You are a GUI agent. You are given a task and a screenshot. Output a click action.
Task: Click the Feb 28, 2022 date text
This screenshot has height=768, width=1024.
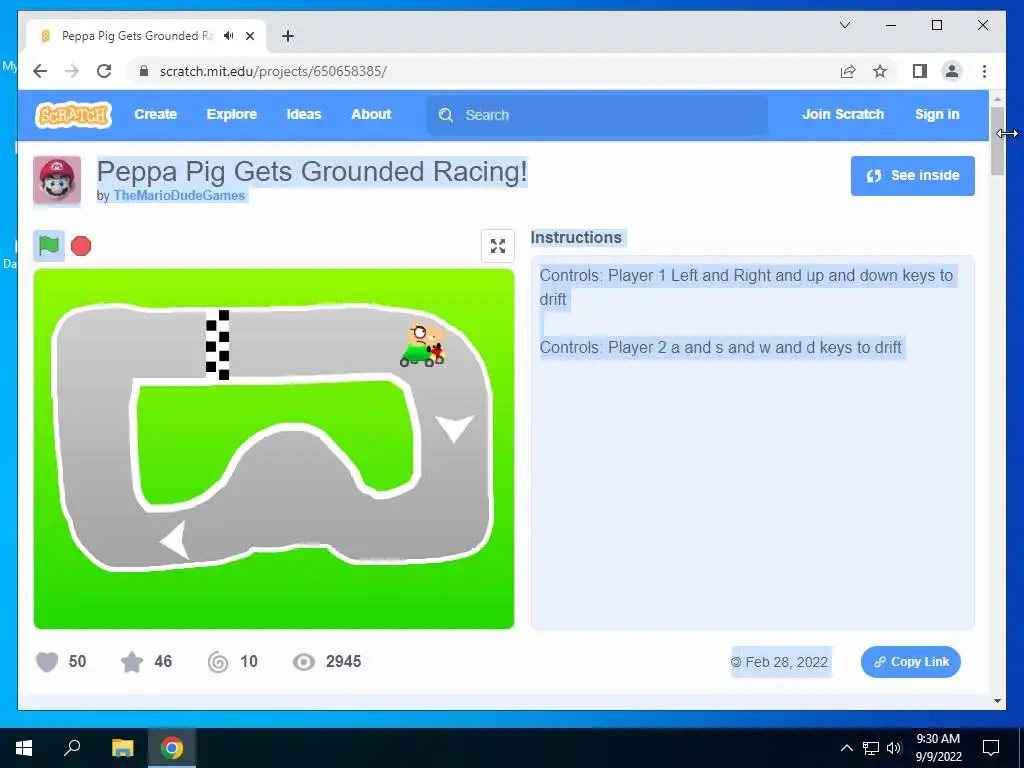pos(786,662)
